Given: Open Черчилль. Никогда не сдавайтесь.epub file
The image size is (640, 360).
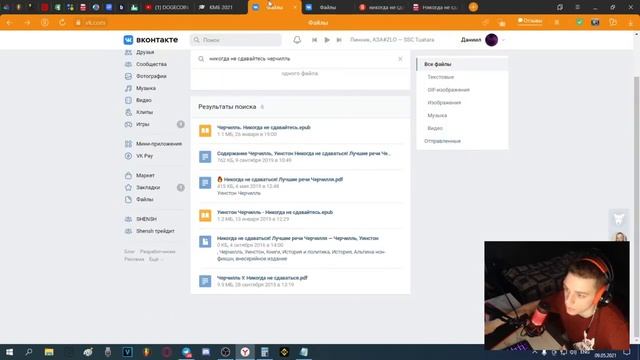Looking at the screenshot, I should coord(264,127).
